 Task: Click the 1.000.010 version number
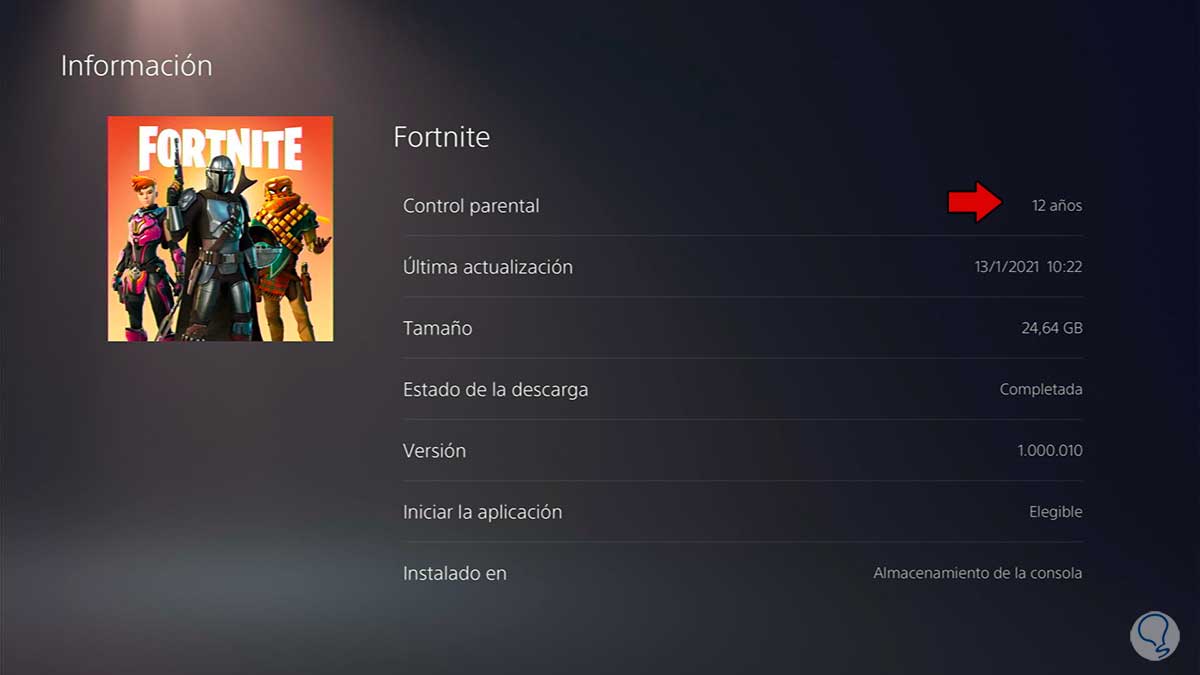(x=1050, y=451)
